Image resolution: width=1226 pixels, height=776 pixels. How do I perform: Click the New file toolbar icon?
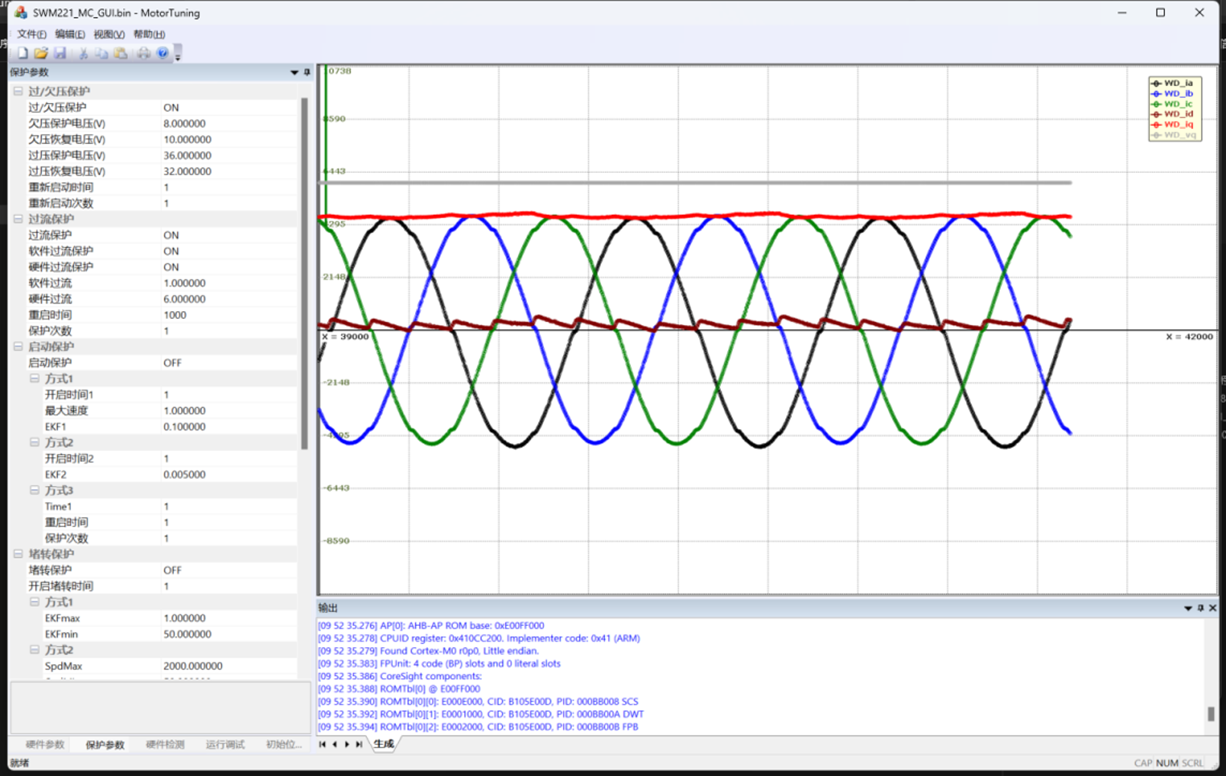22,53
